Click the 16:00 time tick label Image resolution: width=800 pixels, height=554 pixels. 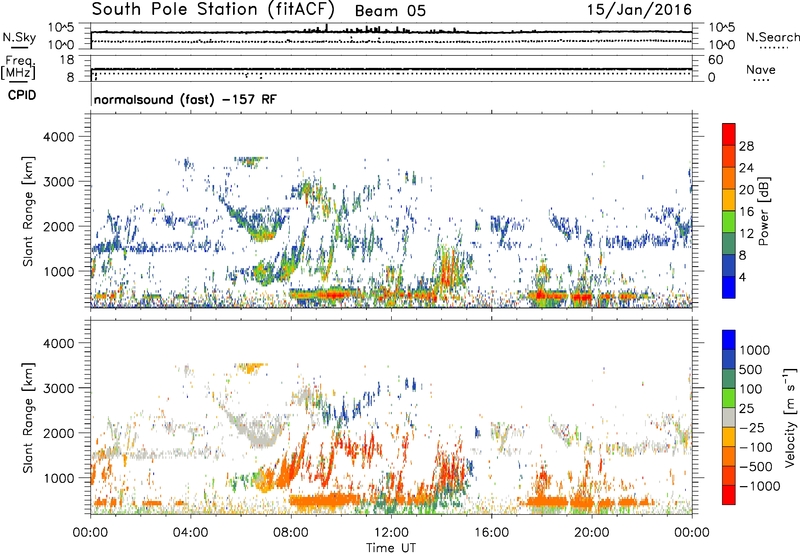click(x=491, y=533)
